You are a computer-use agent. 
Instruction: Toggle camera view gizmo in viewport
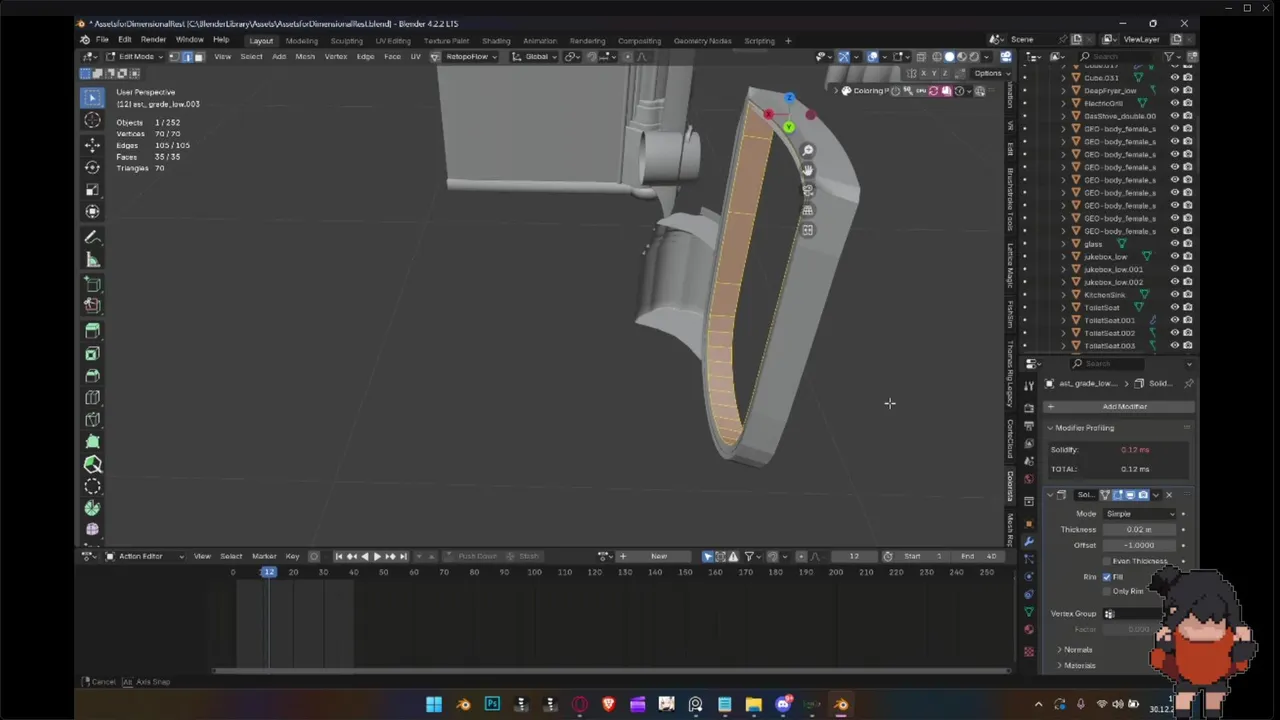pyautogui.click(x=808, y=190)
